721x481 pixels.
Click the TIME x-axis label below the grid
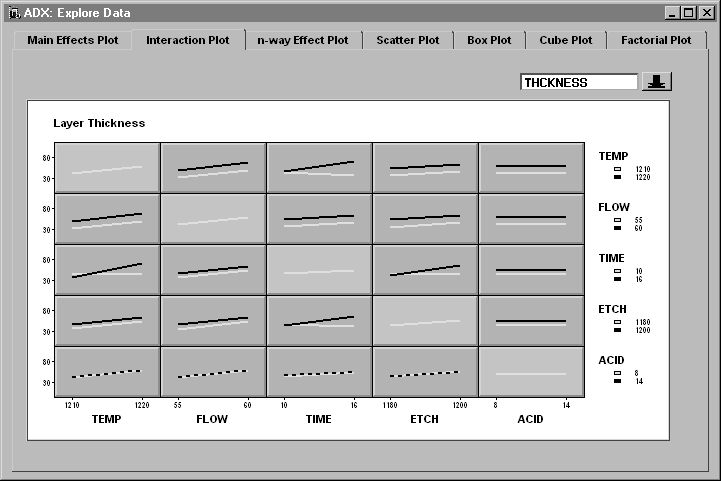click(318, 419)
